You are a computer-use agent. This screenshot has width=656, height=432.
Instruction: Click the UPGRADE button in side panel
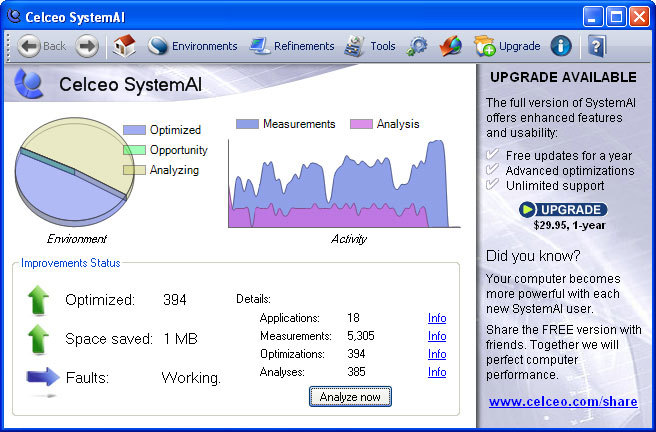coord(563,210)
